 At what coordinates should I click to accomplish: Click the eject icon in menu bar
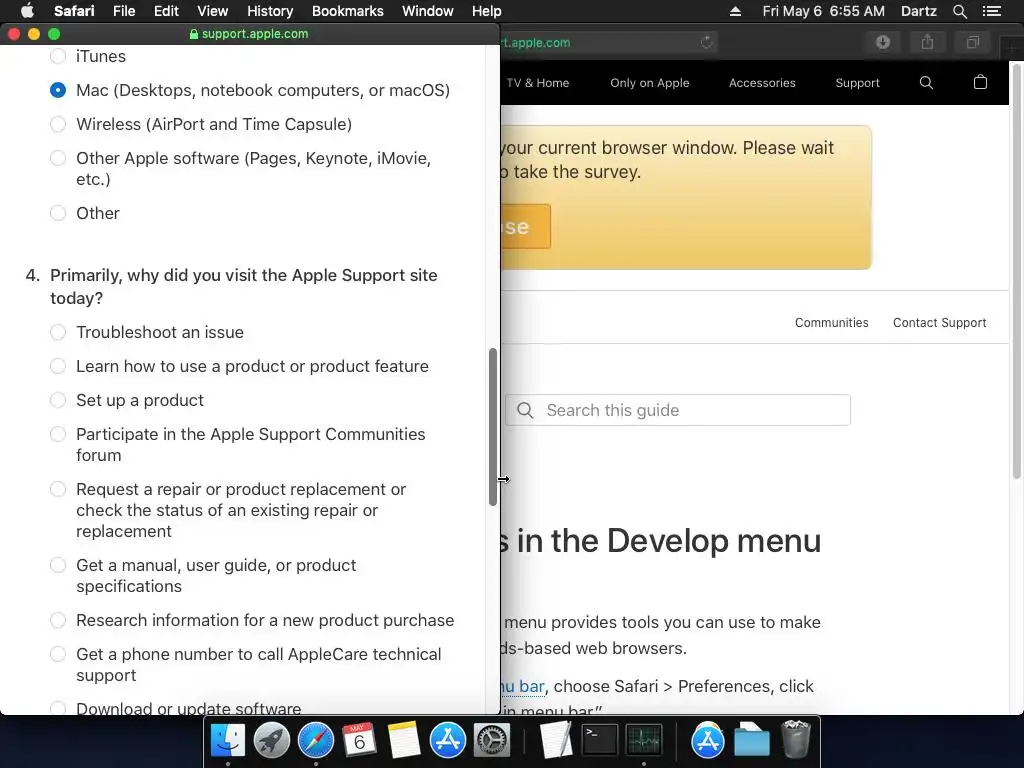[735, 11]
